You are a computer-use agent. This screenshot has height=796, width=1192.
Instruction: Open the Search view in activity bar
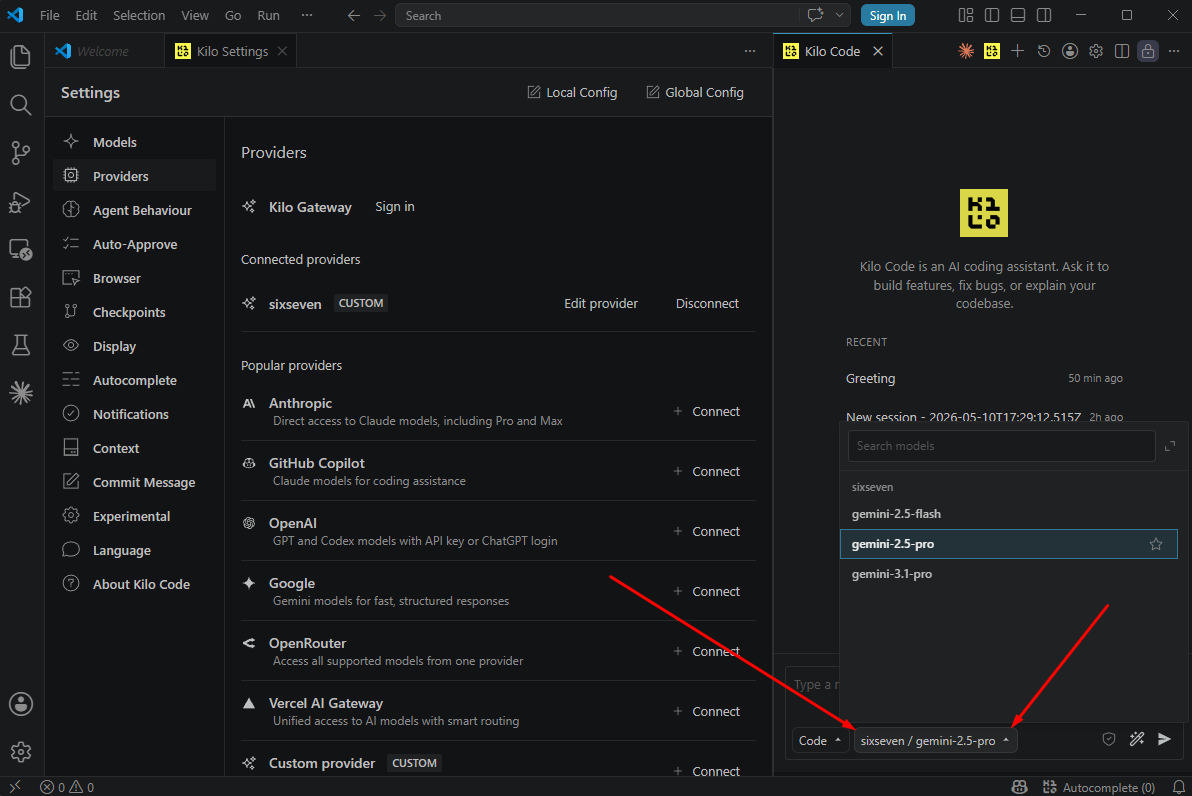21,105
